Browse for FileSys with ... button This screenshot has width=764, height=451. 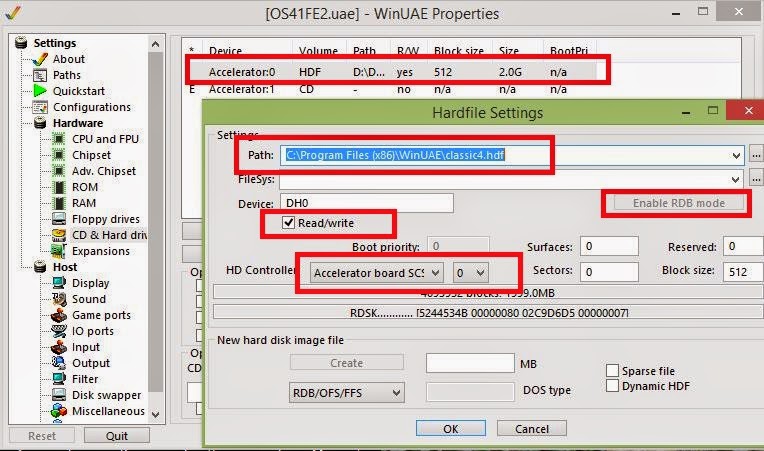click(756, 180)
